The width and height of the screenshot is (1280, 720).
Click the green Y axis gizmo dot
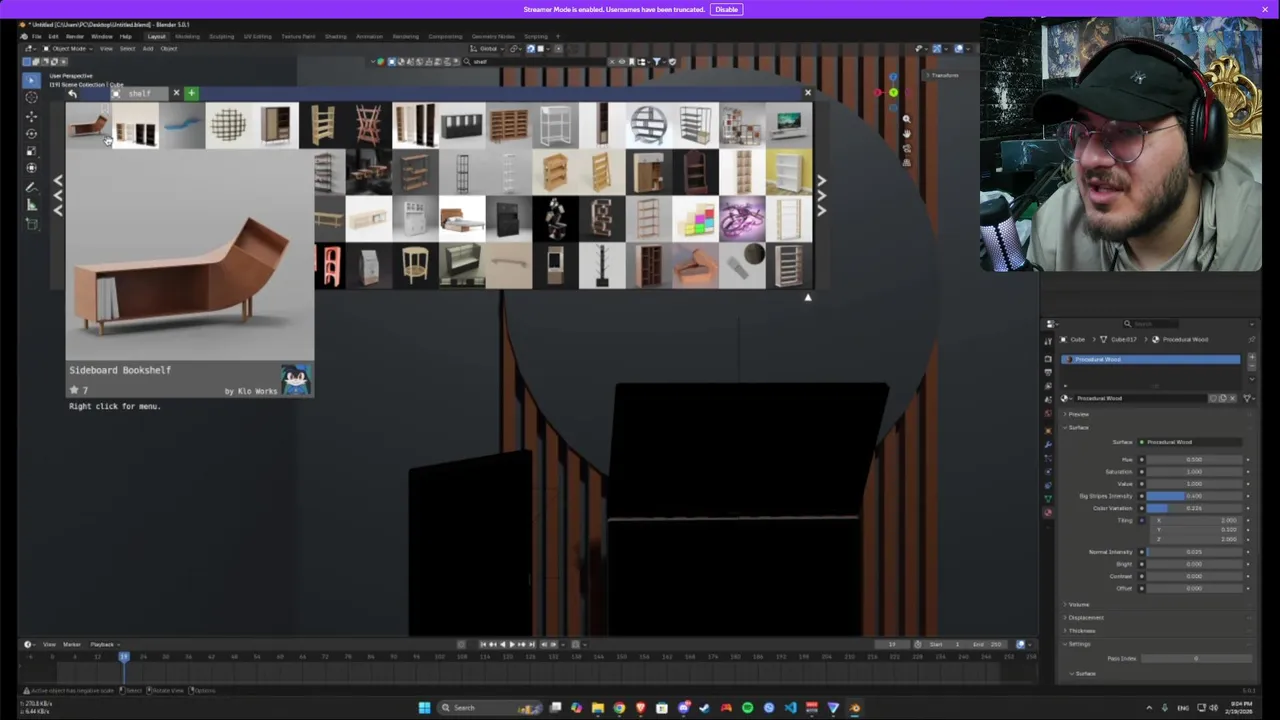click(893, 93)
